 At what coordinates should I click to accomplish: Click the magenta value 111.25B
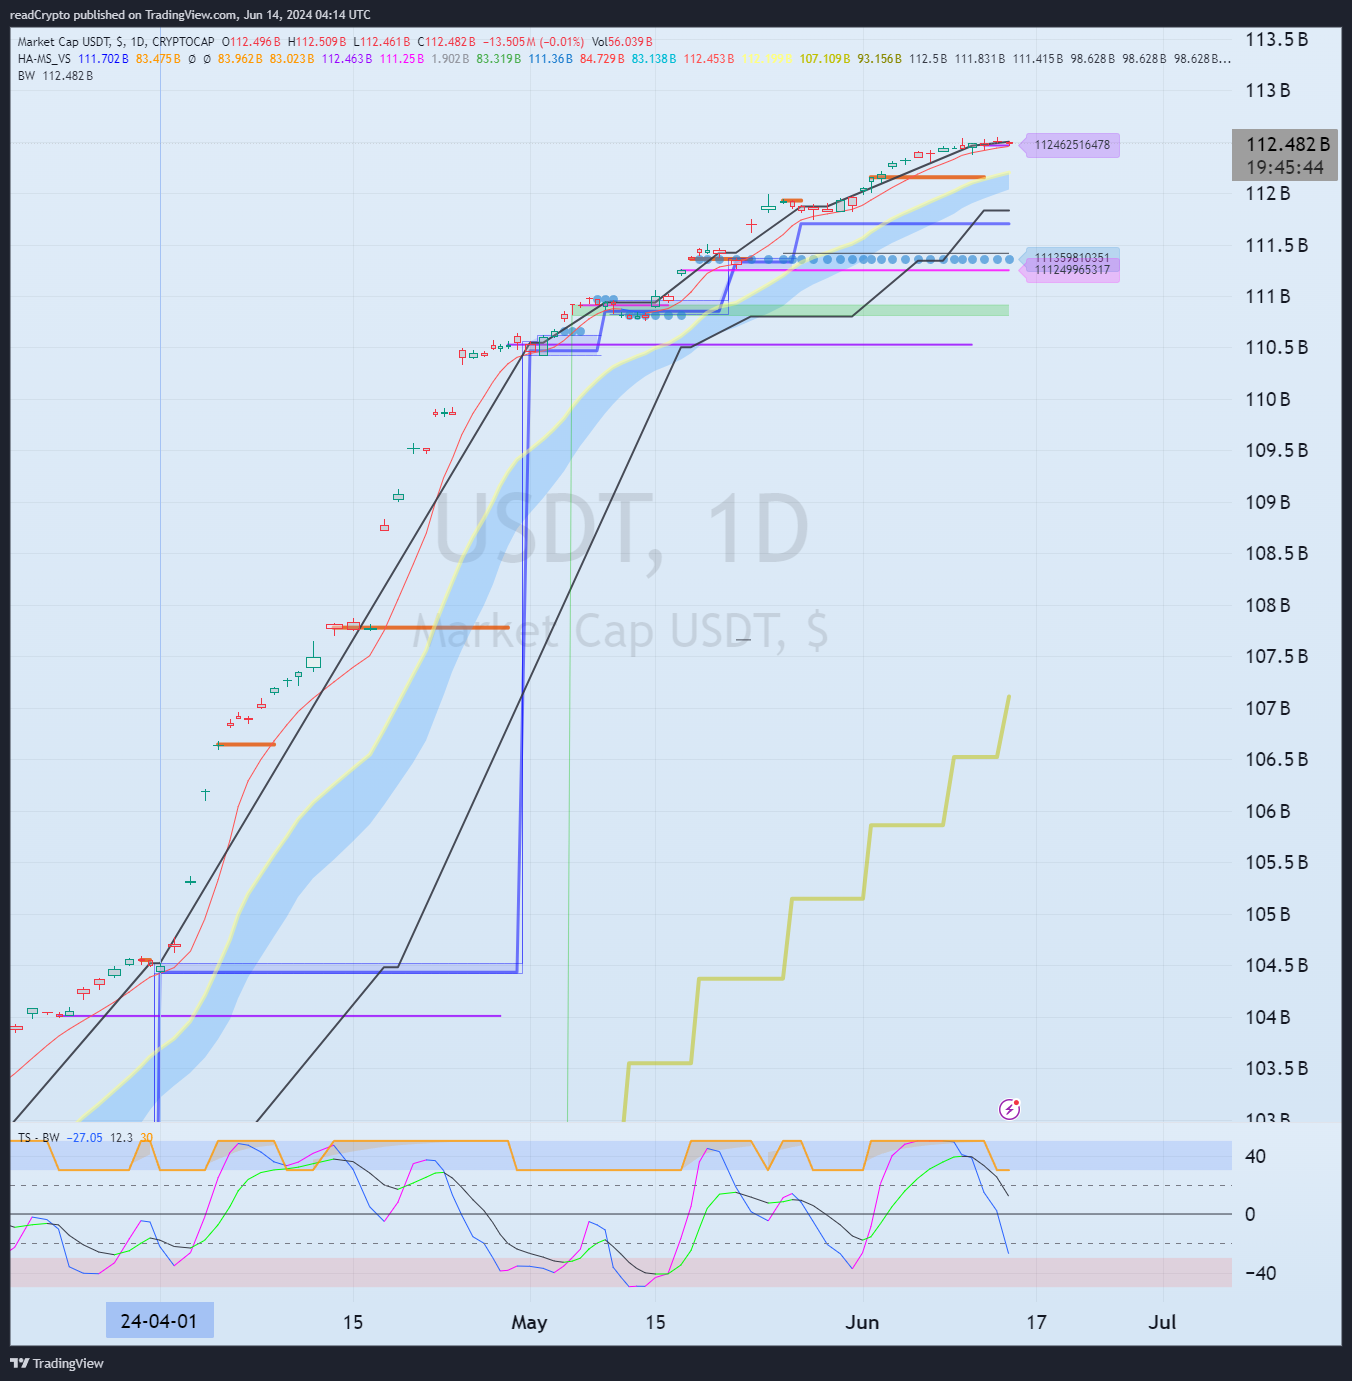click(x=402, y=59)
